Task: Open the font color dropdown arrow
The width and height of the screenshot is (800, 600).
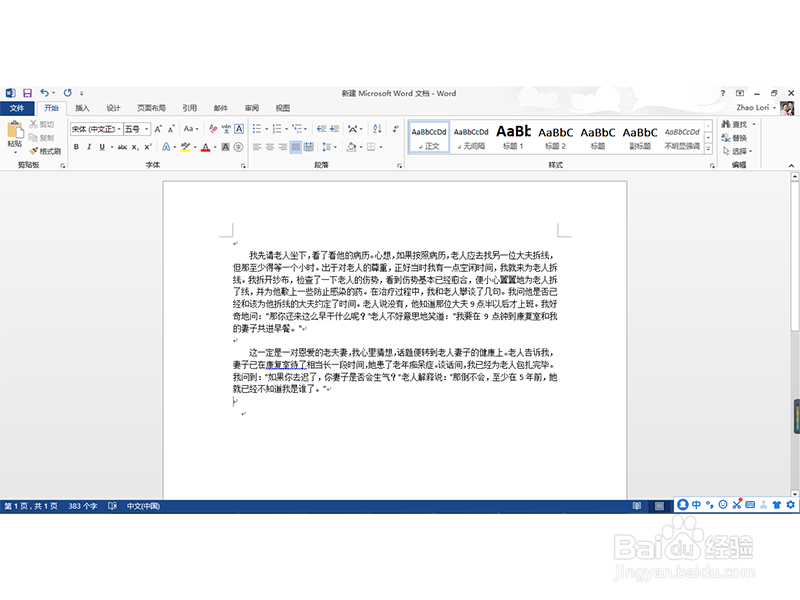Action: (x=214, y=146)
